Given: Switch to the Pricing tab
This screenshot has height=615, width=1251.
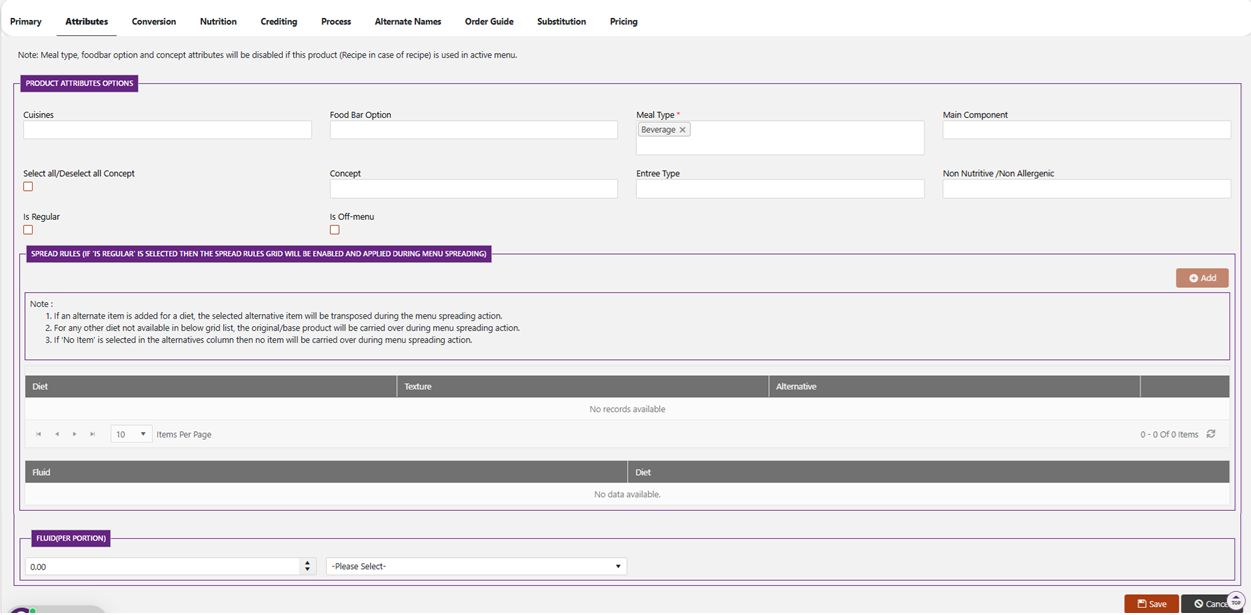Looking at the screenshot, I should coord(624,21).
